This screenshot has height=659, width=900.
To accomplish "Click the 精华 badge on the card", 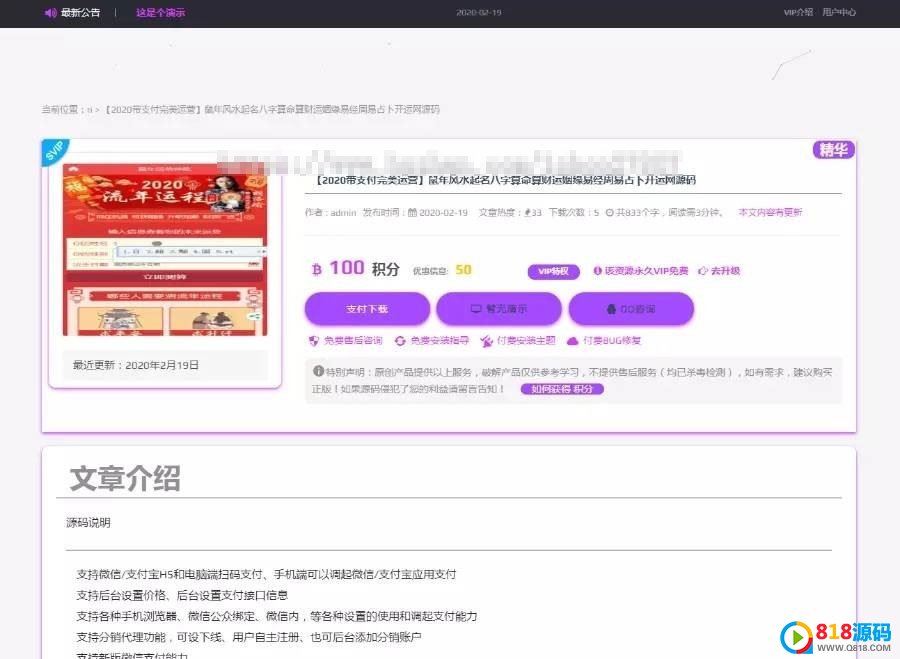I will click(x=834, y=150).
